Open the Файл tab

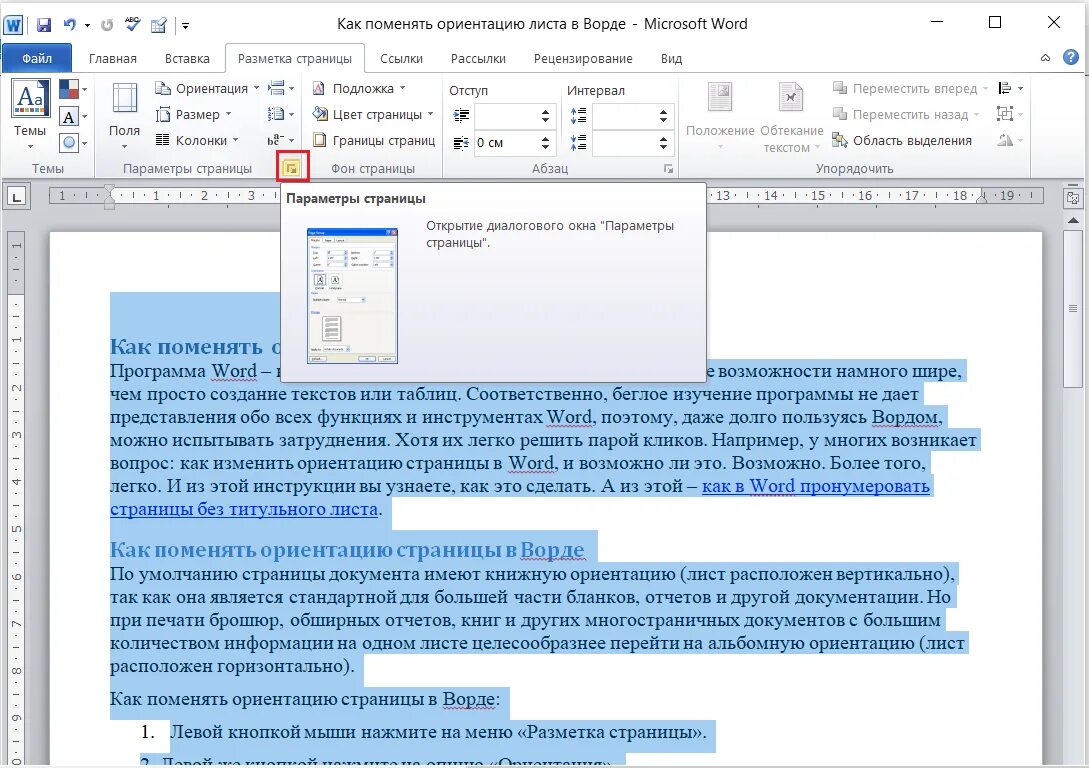pos(37,58)
